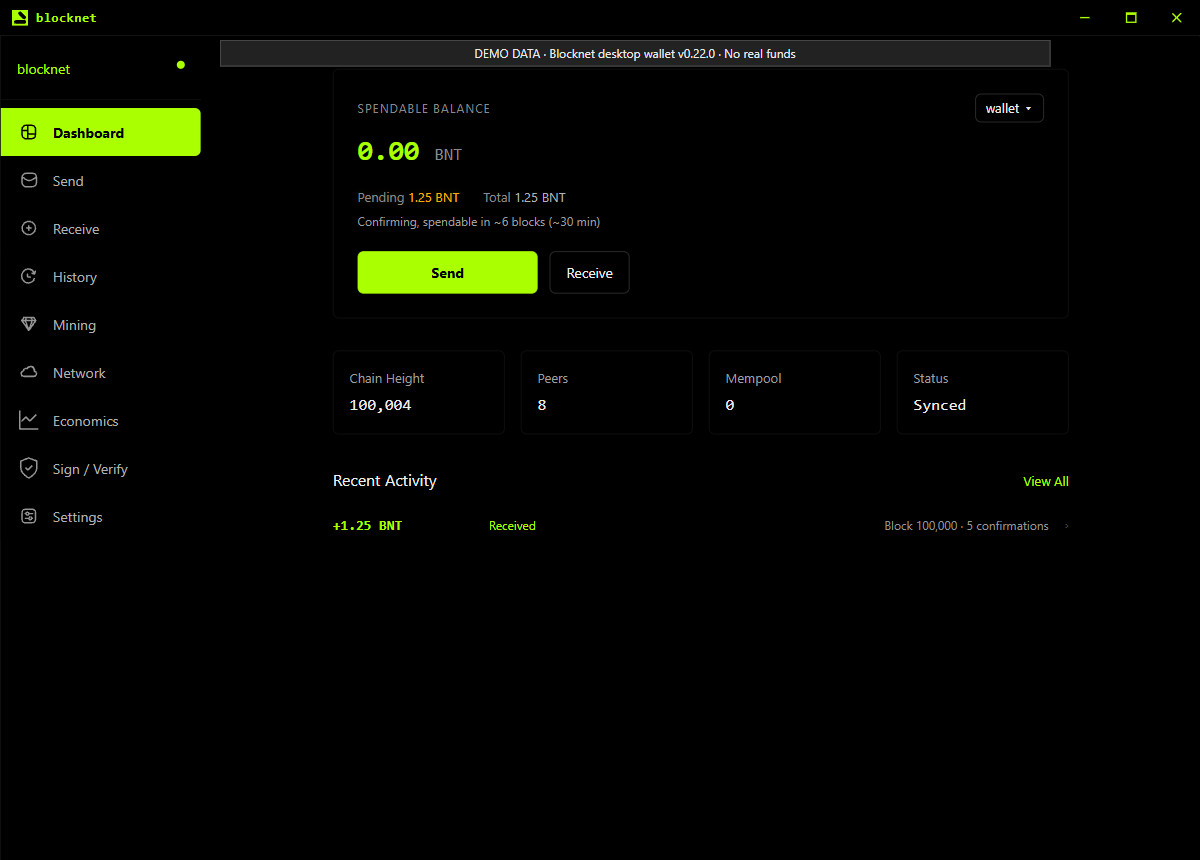Click the Network cloud icon in sidebar

(29, 373)
